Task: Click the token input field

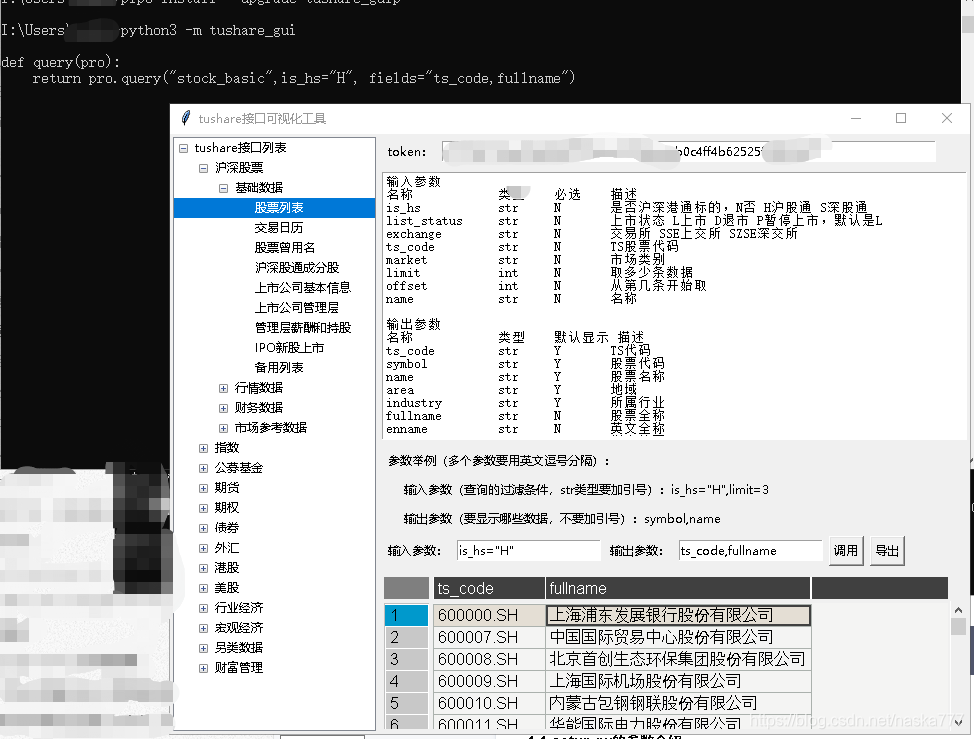Action: (688, 152)
